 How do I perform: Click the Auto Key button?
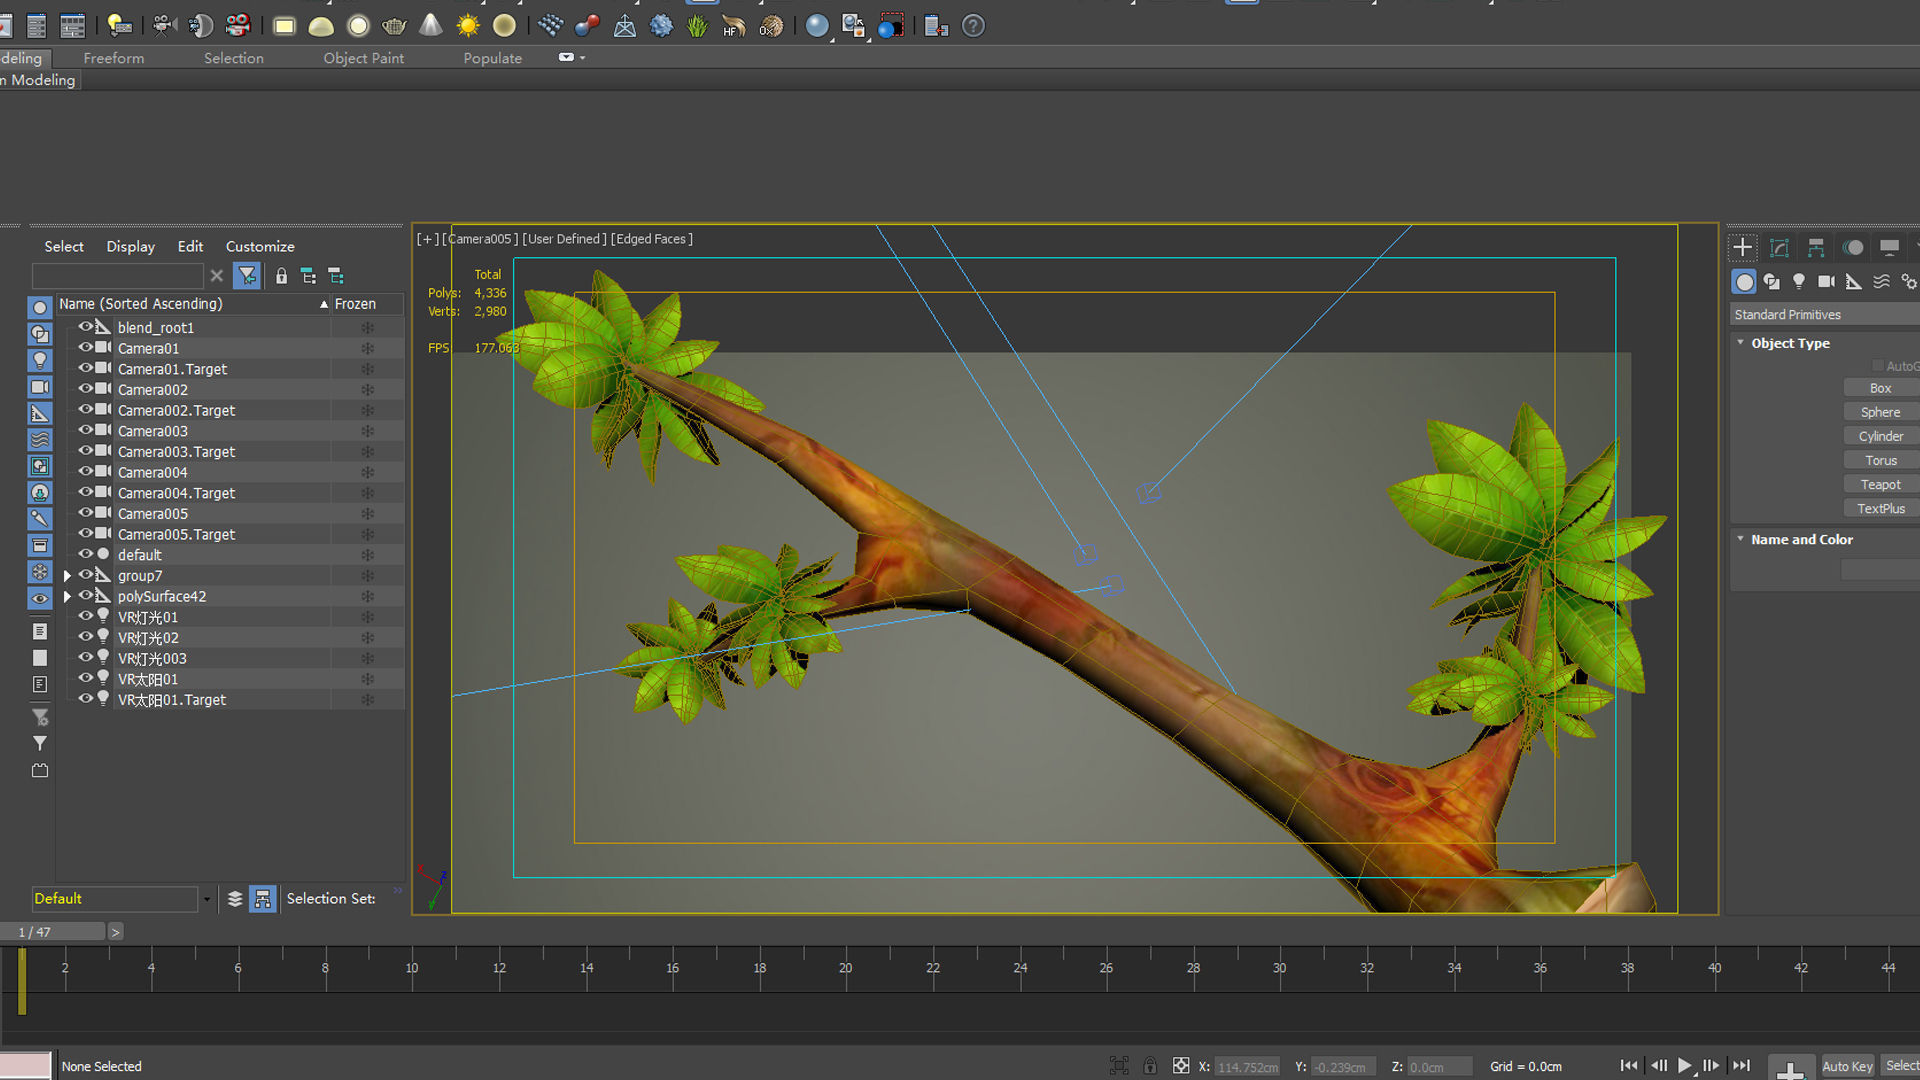pos(1848,1066)
